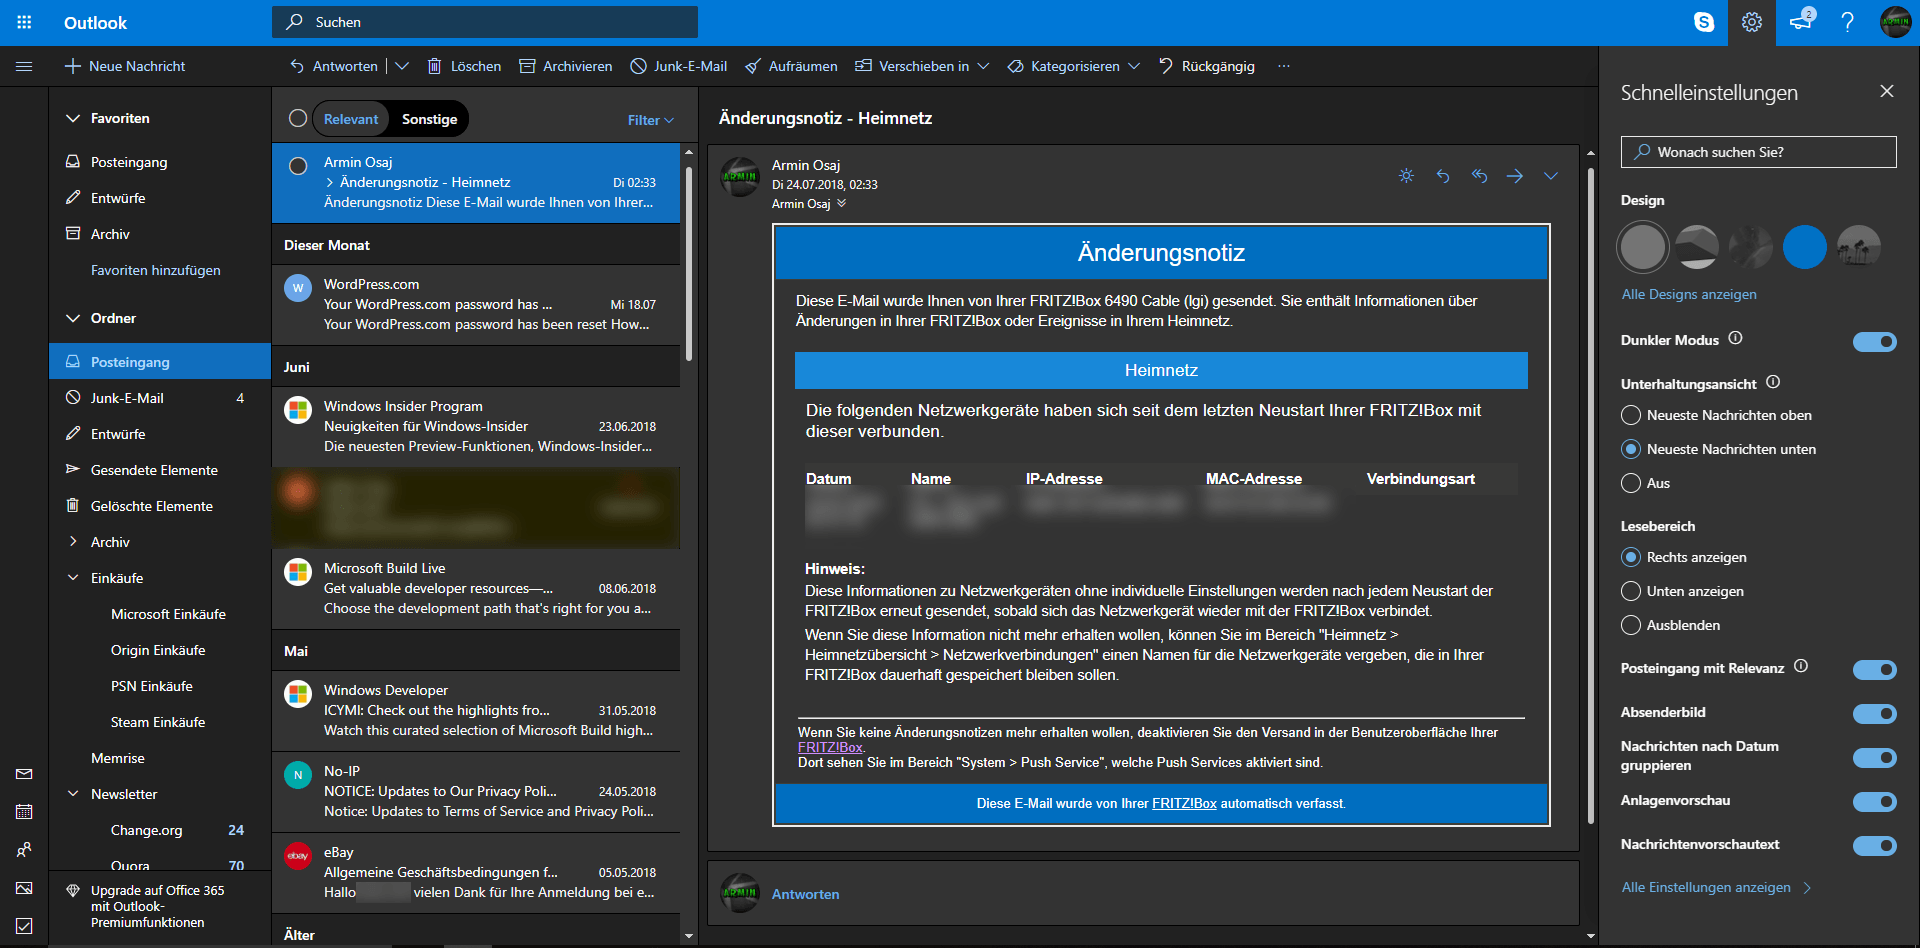This screenshot has height=948, width=1920.
Task: Toggle Posteingang mit Relevanz switch
Action: (1874, 670)
